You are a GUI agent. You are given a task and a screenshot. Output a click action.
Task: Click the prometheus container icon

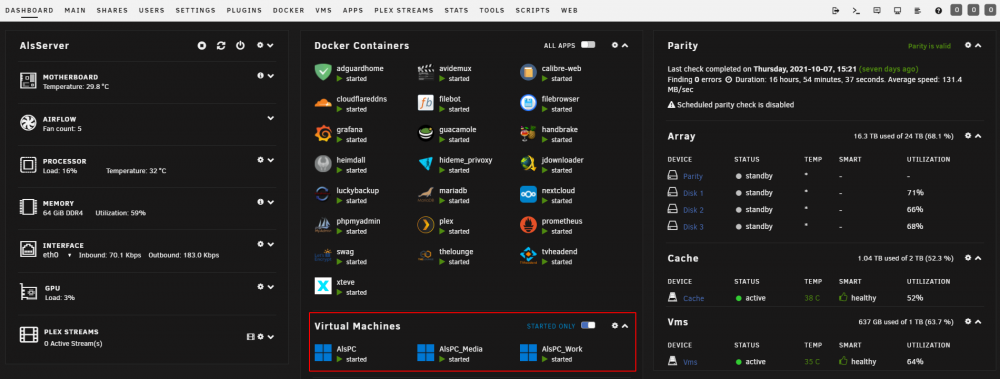pyautogui.click(x=528, y=225)
